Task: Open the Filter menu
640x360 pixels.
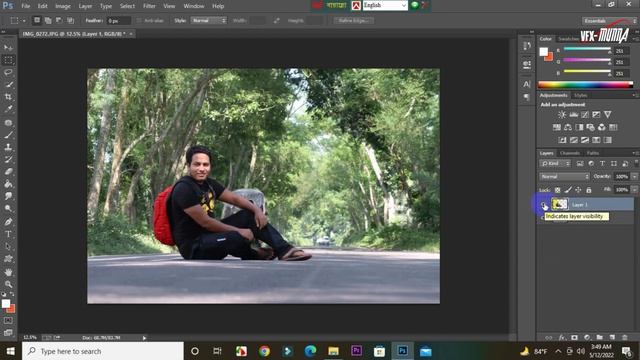Action: [149, 6]
